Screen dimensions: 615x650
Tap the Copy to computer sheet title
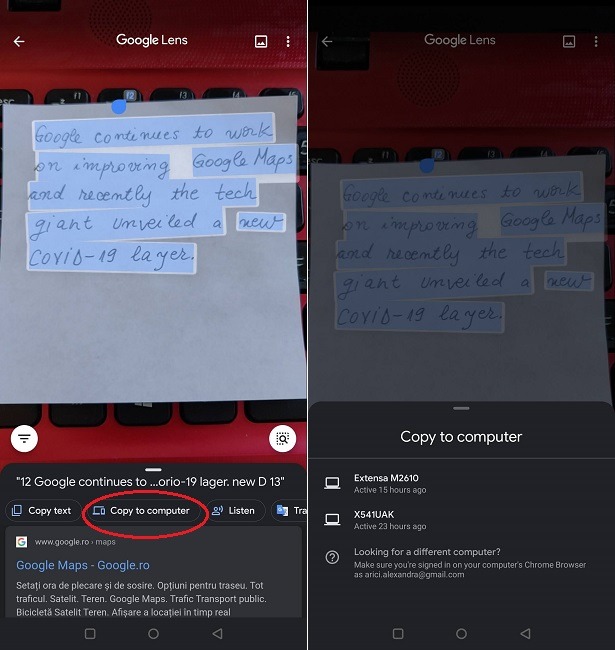461,437
